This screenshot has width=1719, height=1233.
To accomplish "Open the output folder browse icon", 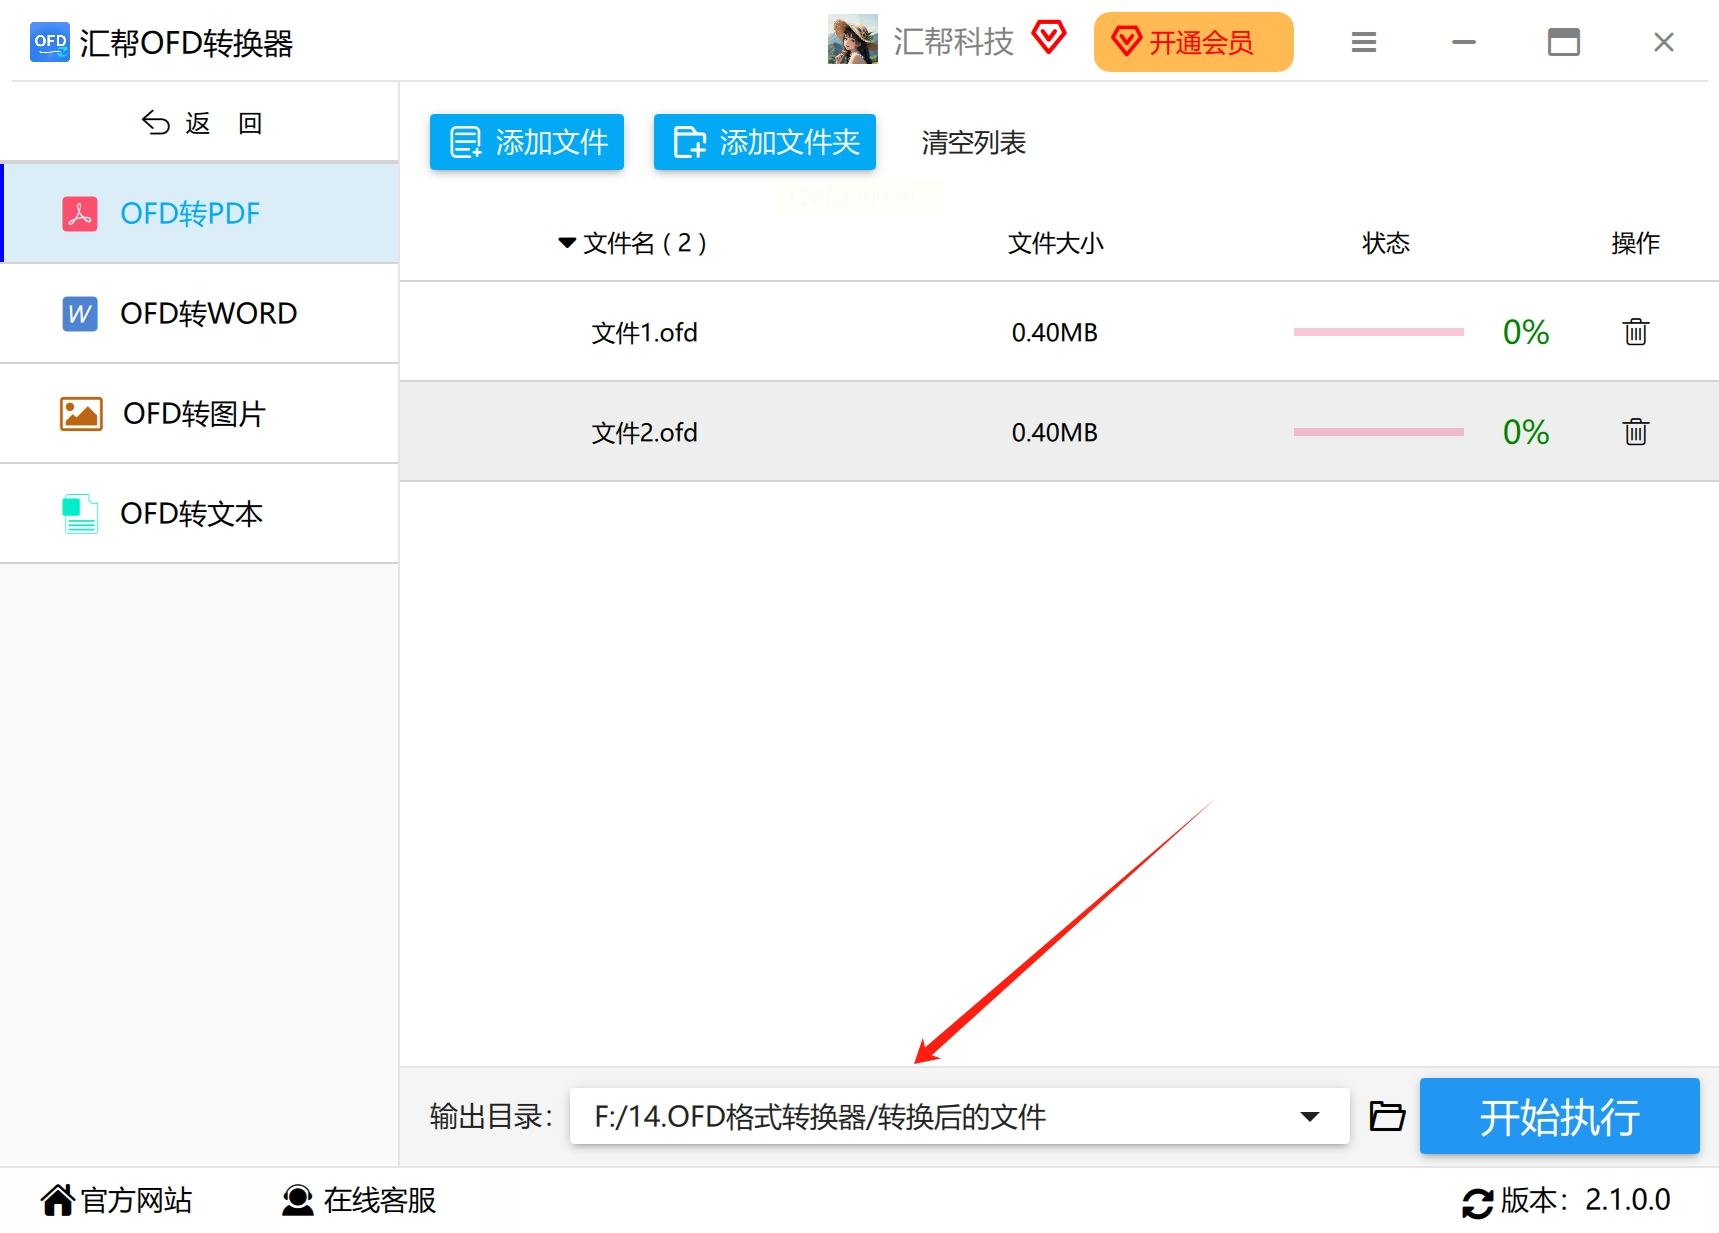I will [x=1386, y=1116].
